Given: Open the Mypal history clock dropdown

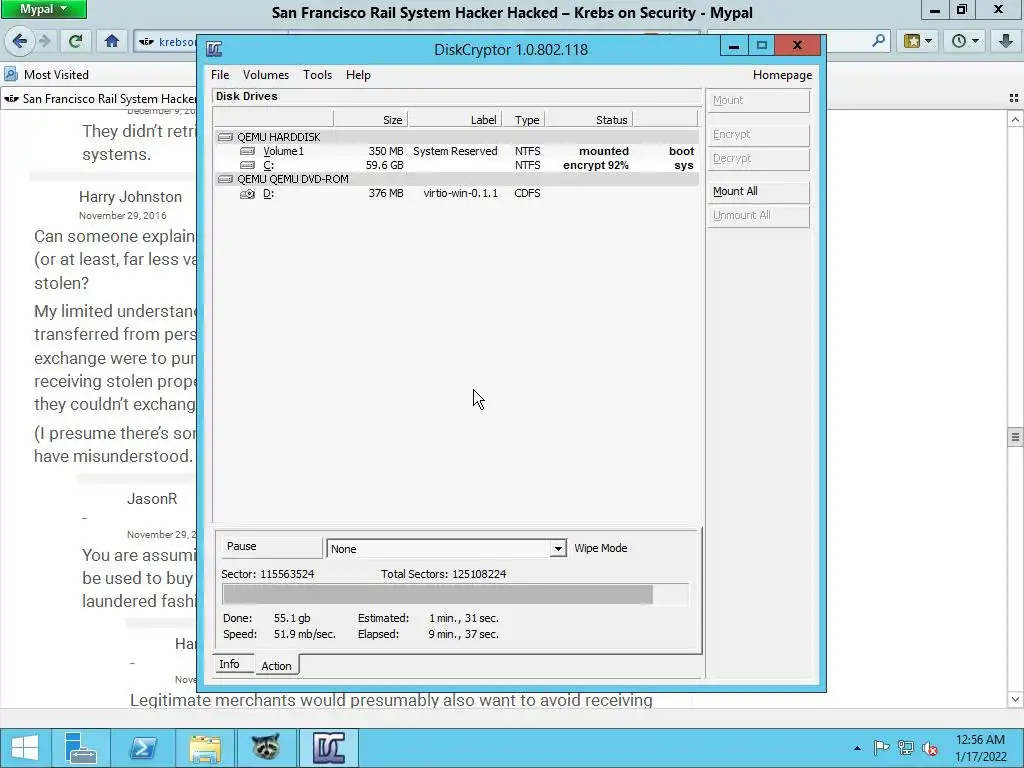Looking at the screenshot, I should [x=965, y=41].
